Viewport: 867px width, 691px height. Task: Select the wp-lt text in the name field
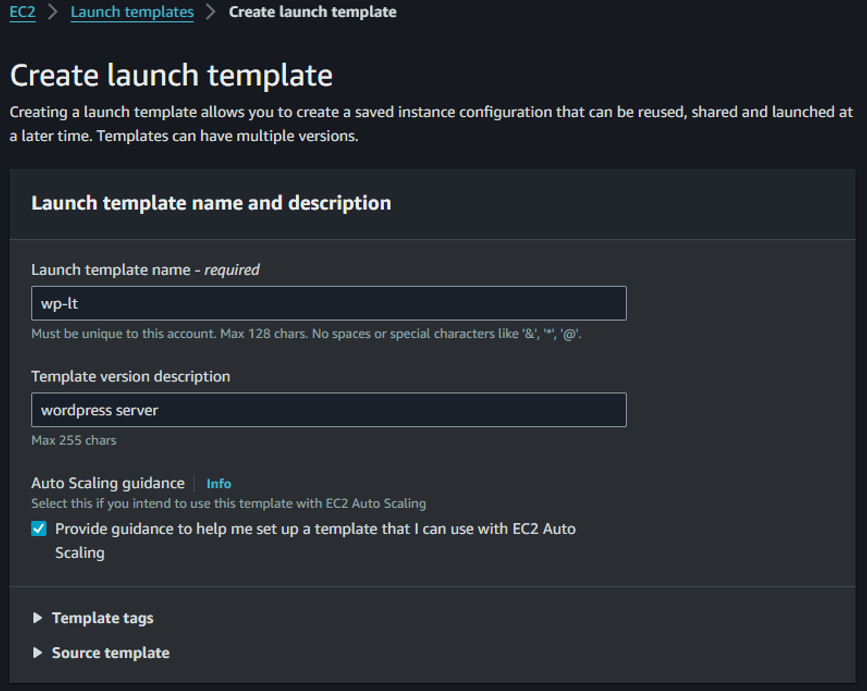tap(55, 303)
